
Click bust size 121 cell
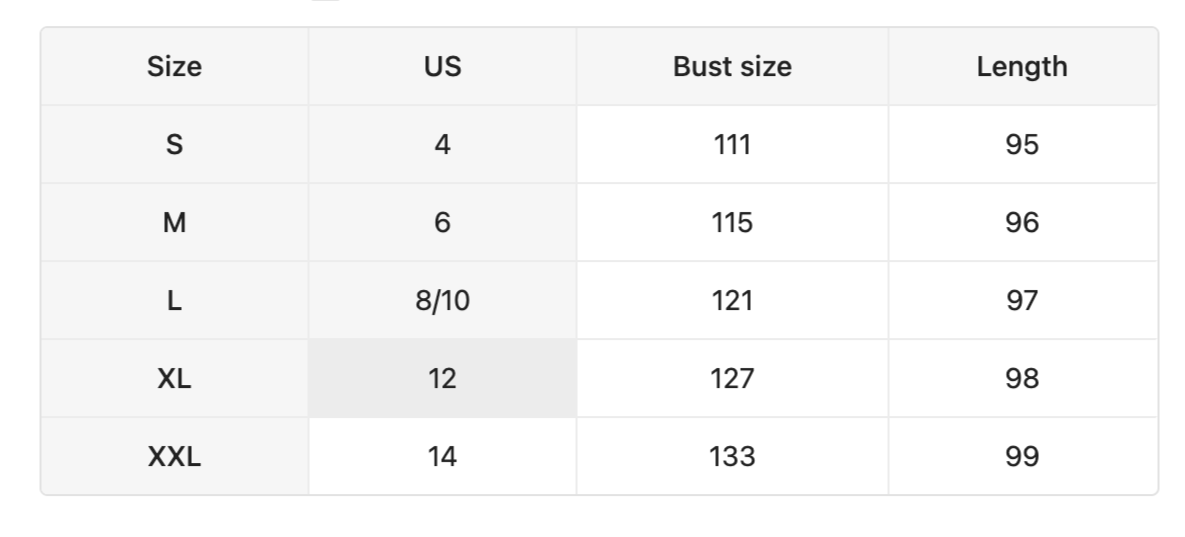click(732, 301)
